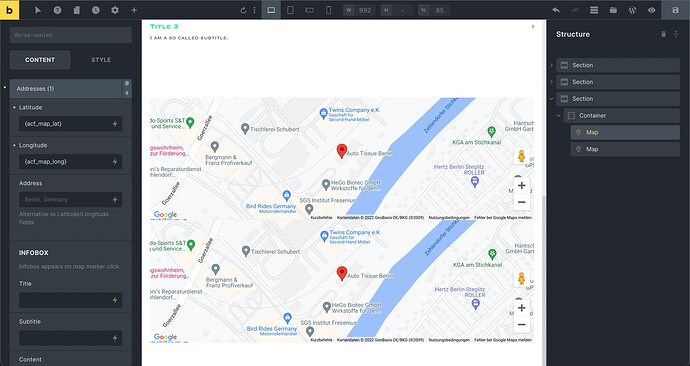
Task: Click the Bricks logo in top corner
Action: (9, 10)
